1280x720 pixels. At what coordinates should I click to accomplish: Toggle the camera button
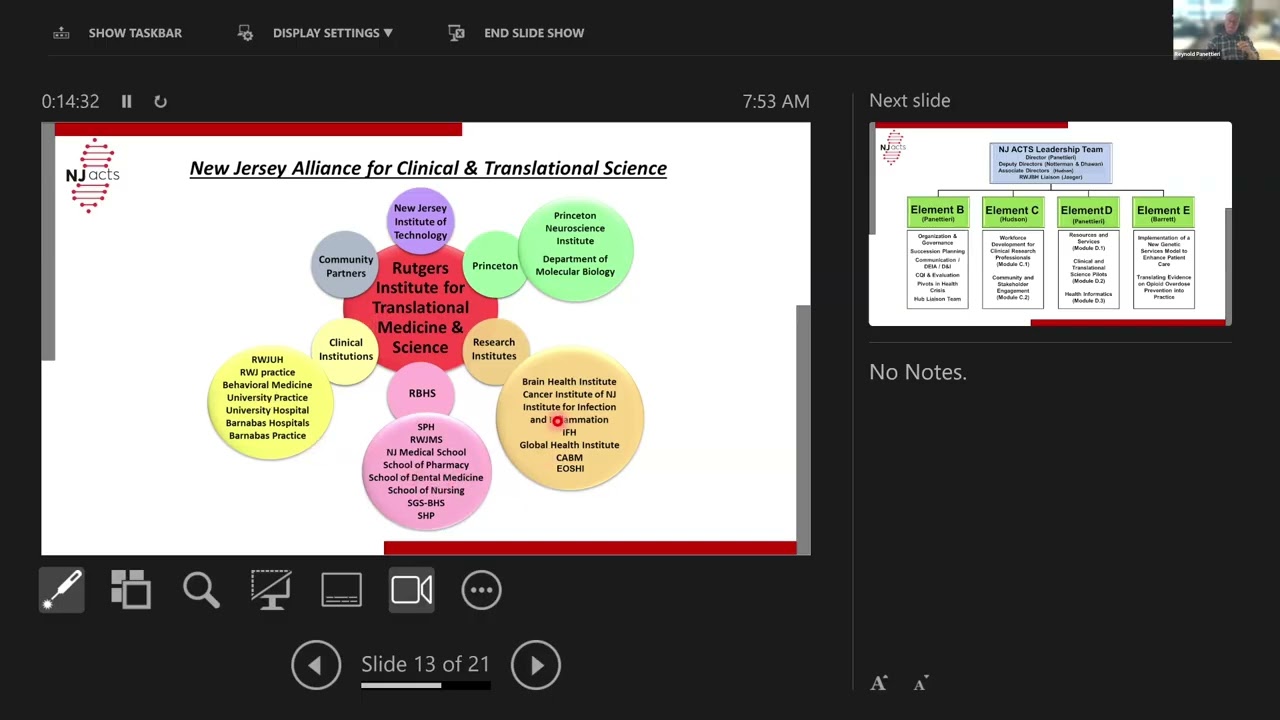(411, 590)
